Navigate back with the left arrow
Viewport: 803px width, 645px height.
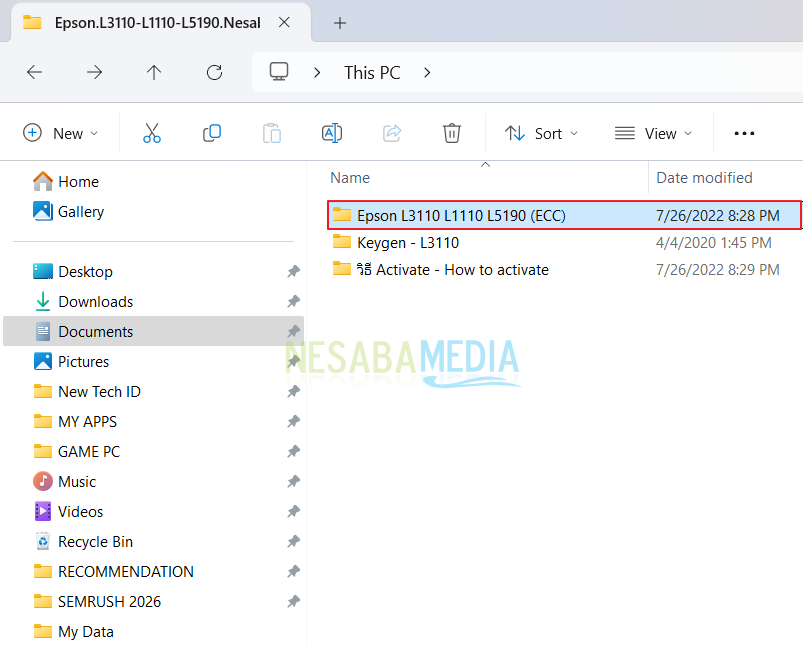tap(35, 72)
